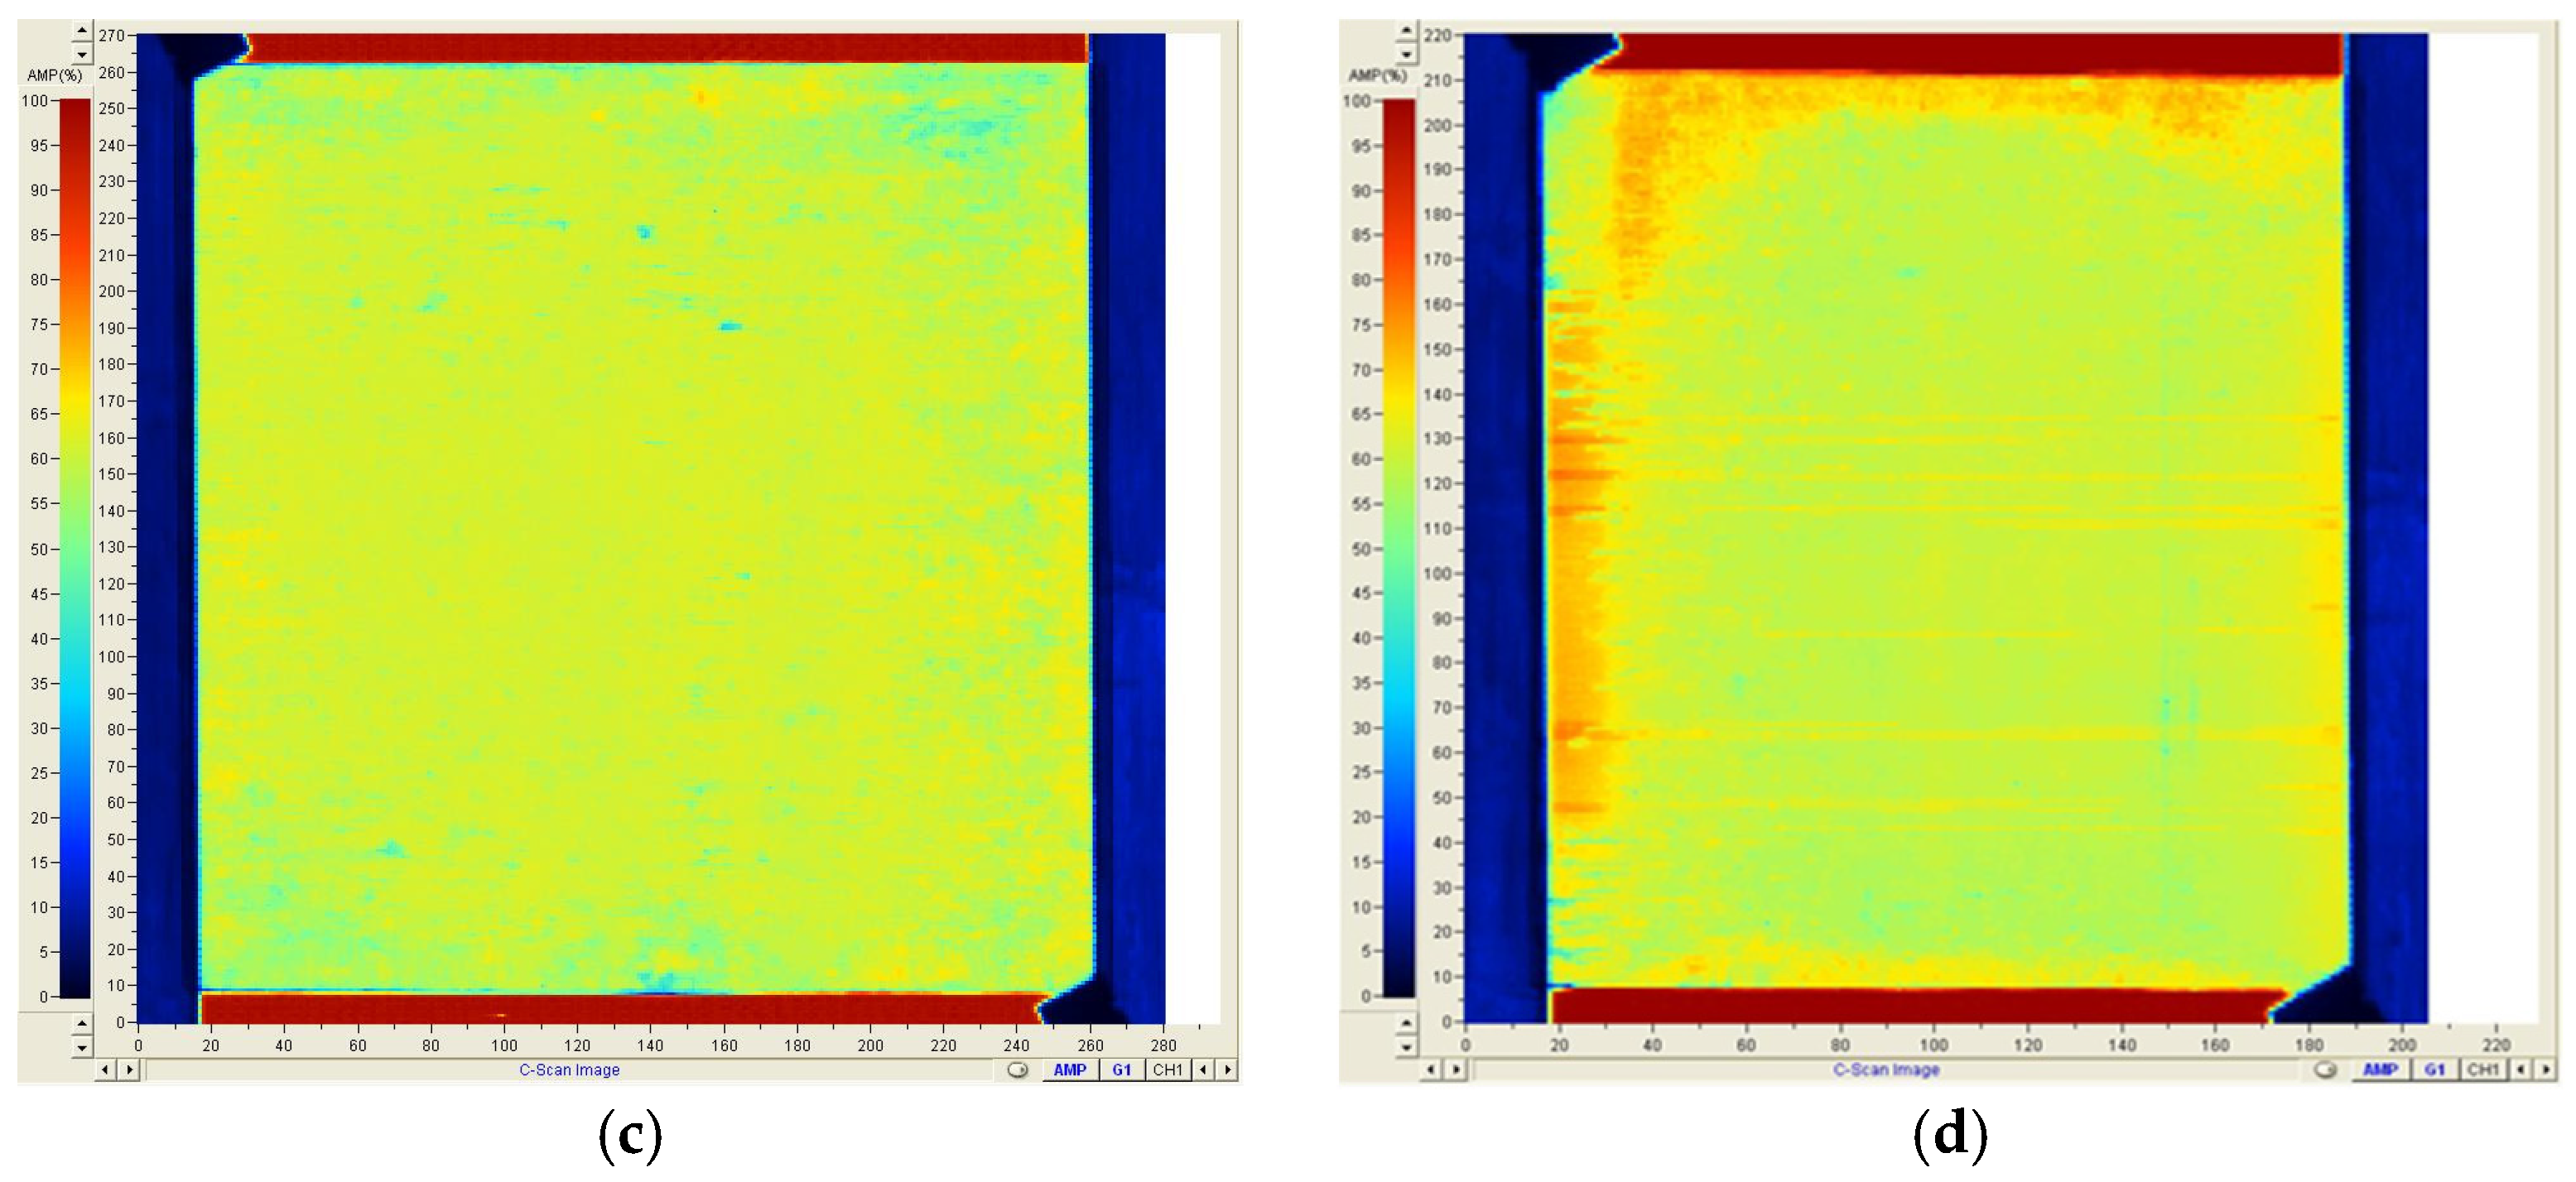2576x1182 pixels.
Task: Click CH1 channel selector in panel (c)
Action: click(x=1167, y=1070)
